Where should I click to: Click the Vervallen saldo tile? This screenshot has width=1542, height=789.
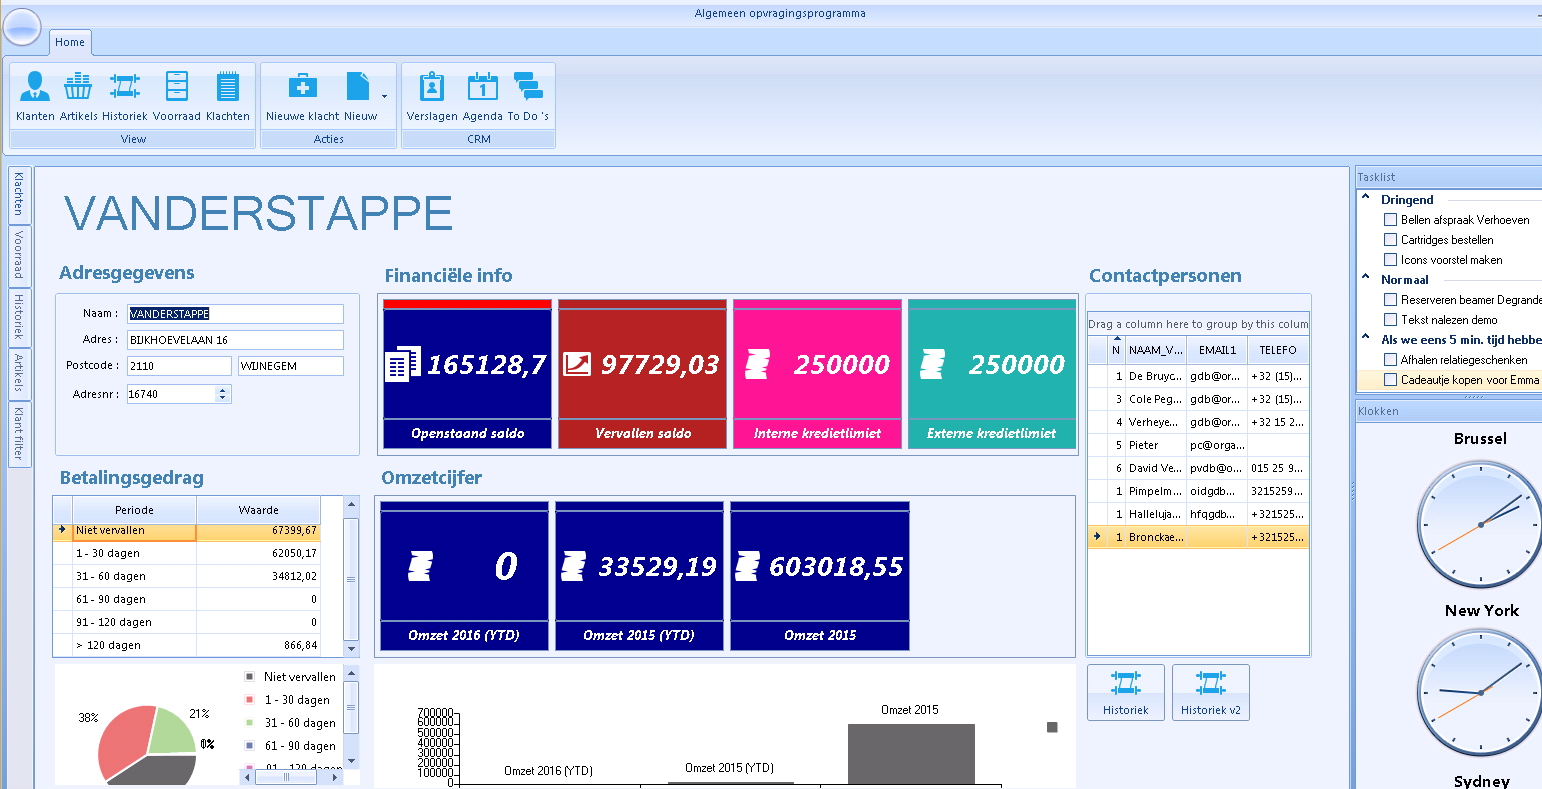pyautogui.click(x=643, y=374)
